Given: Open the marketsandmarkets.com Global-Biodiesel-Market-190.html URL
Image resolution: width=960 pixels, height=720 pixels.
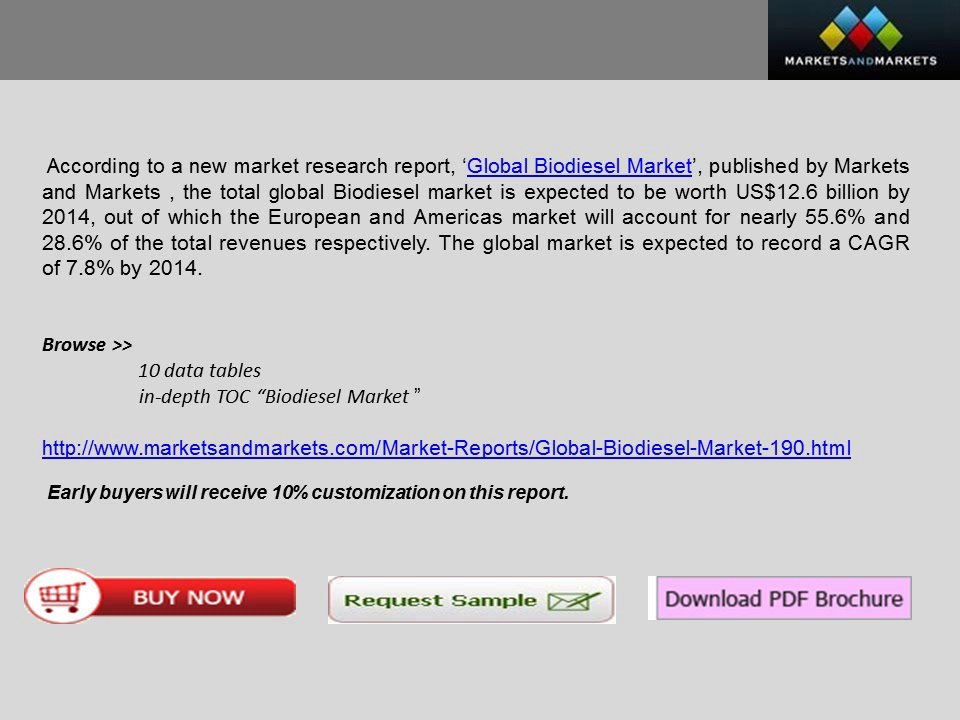Looking at the screenshot, I should (x=446, y=448).
